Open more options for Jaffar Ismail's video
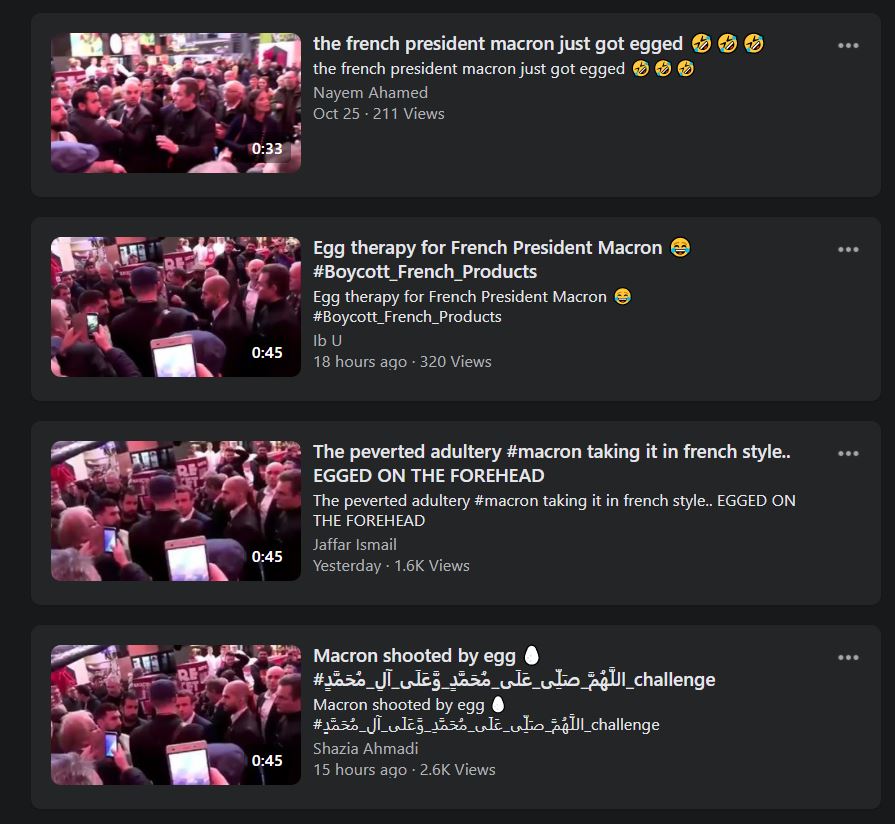The image size is (895, 824). coord(848,454)
